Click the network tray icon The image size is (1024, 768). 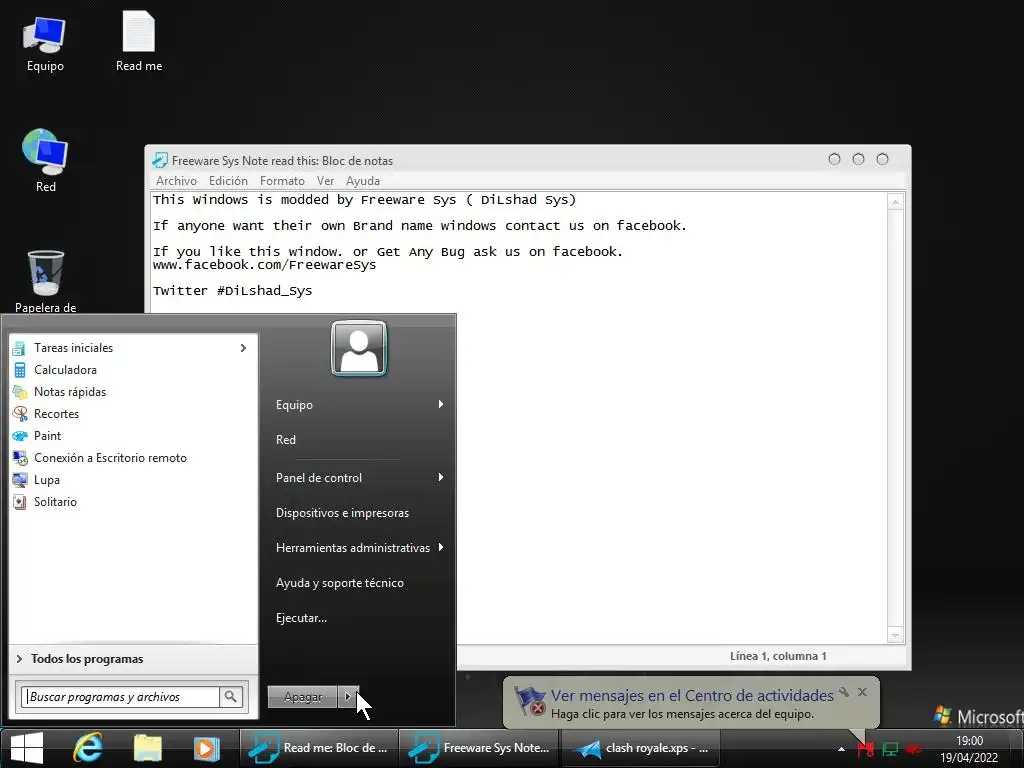[890, 749]
